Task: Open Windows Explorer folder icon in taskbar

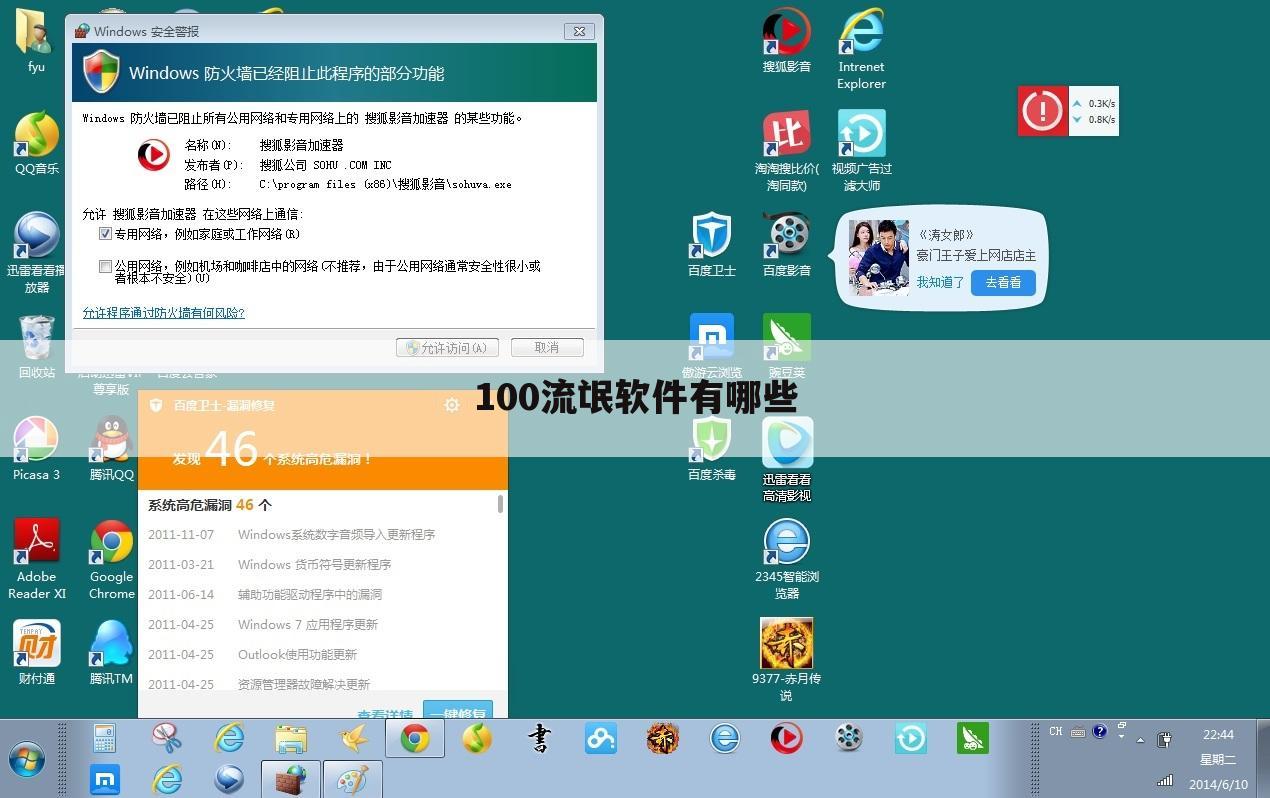Action: pyautogui.click(x=291, y=739)
